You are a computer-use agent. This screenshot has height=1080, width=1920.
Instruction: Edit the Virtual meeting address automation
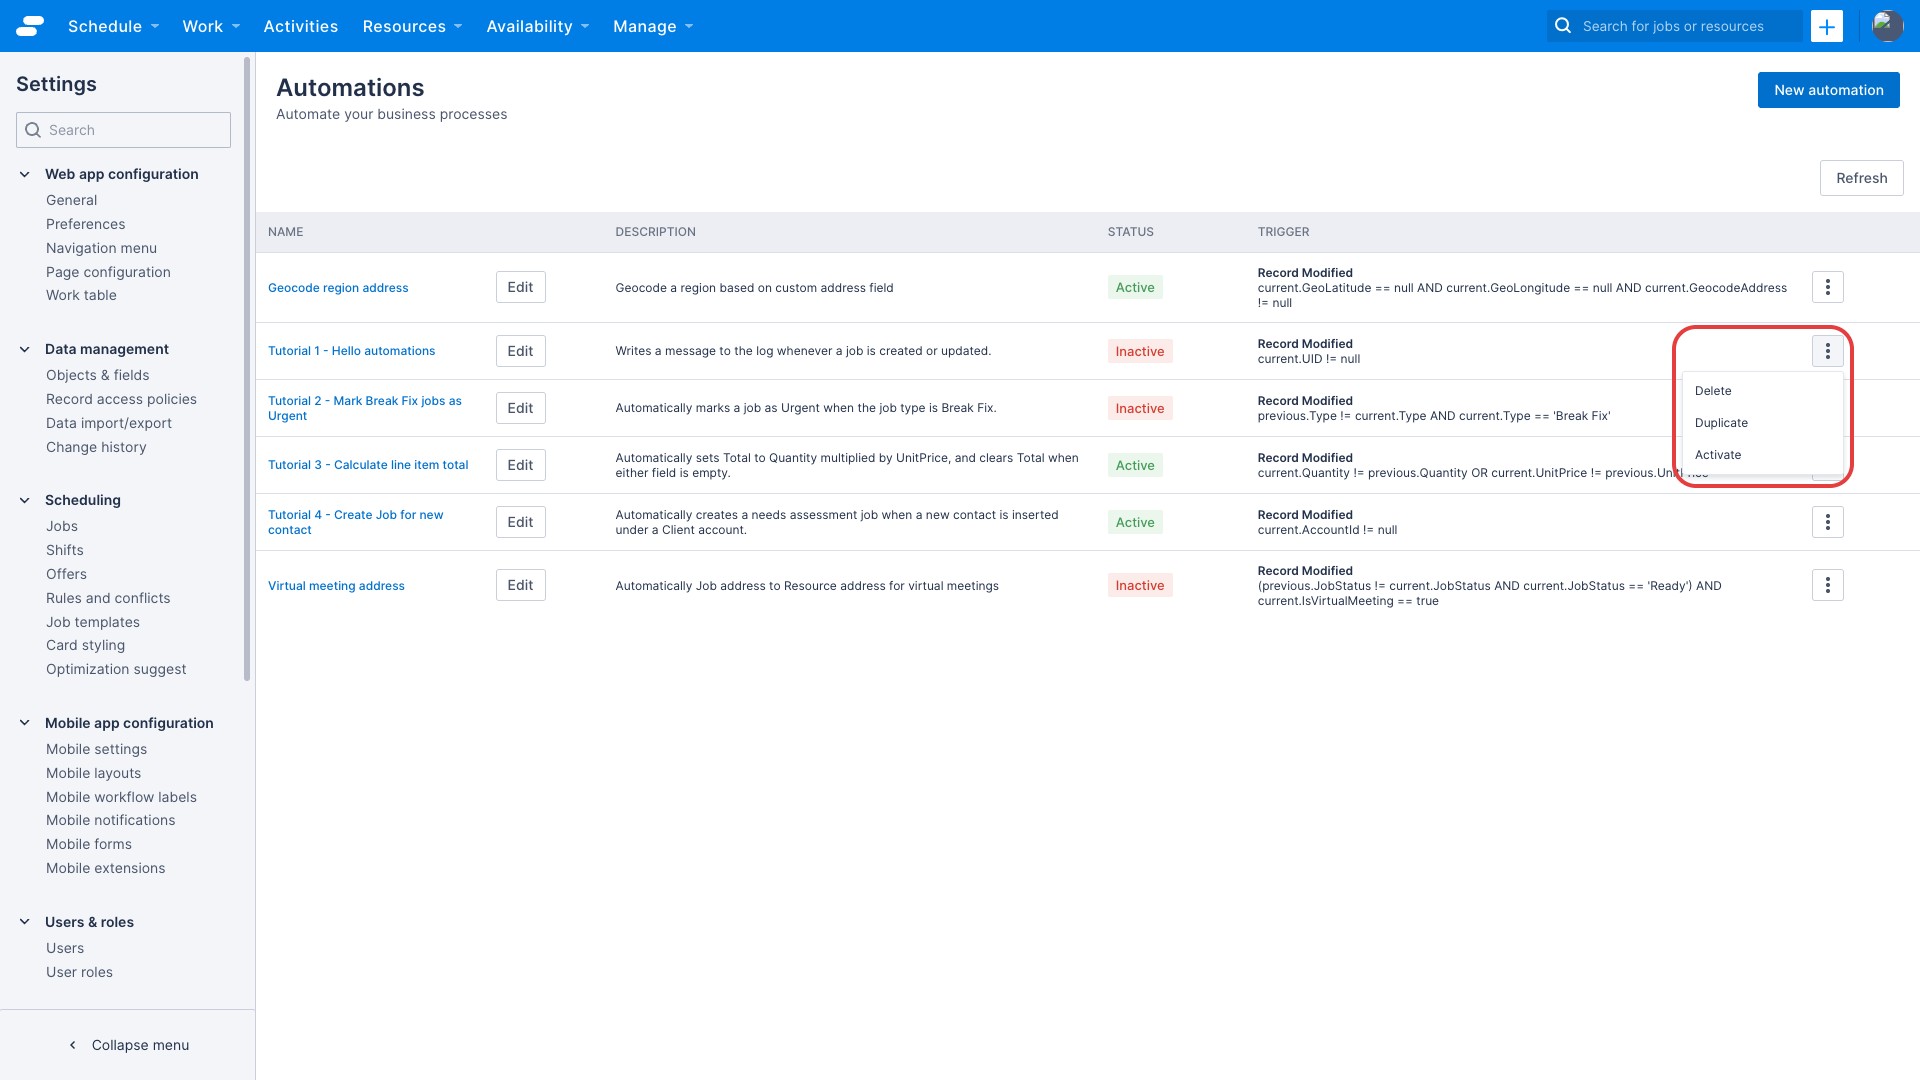pyautogui.click(x=520, y=585)
